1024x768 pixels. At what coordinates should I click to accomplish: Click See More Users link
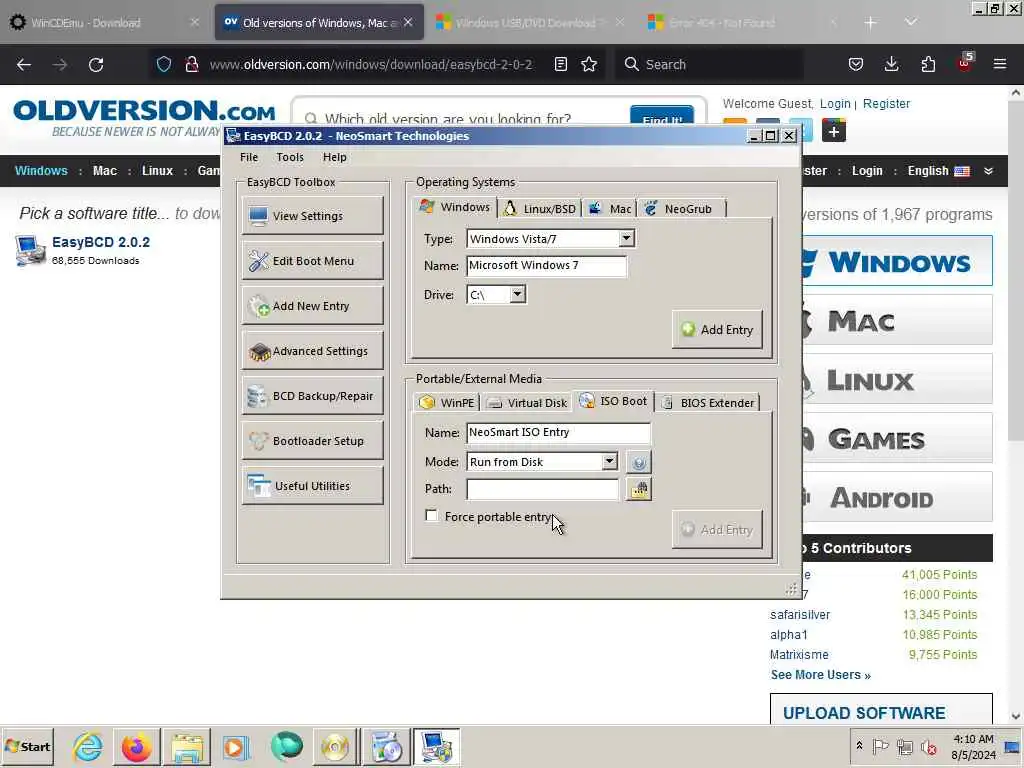click(820, 675)
